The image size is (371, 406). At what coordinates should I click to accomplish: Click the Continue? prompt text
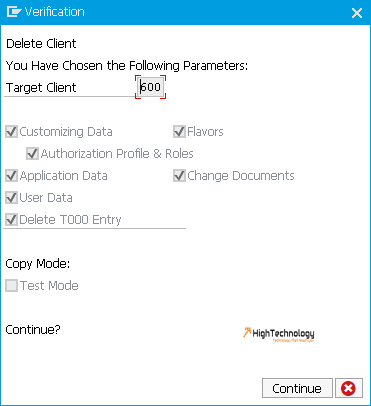[x=33, y=330]
